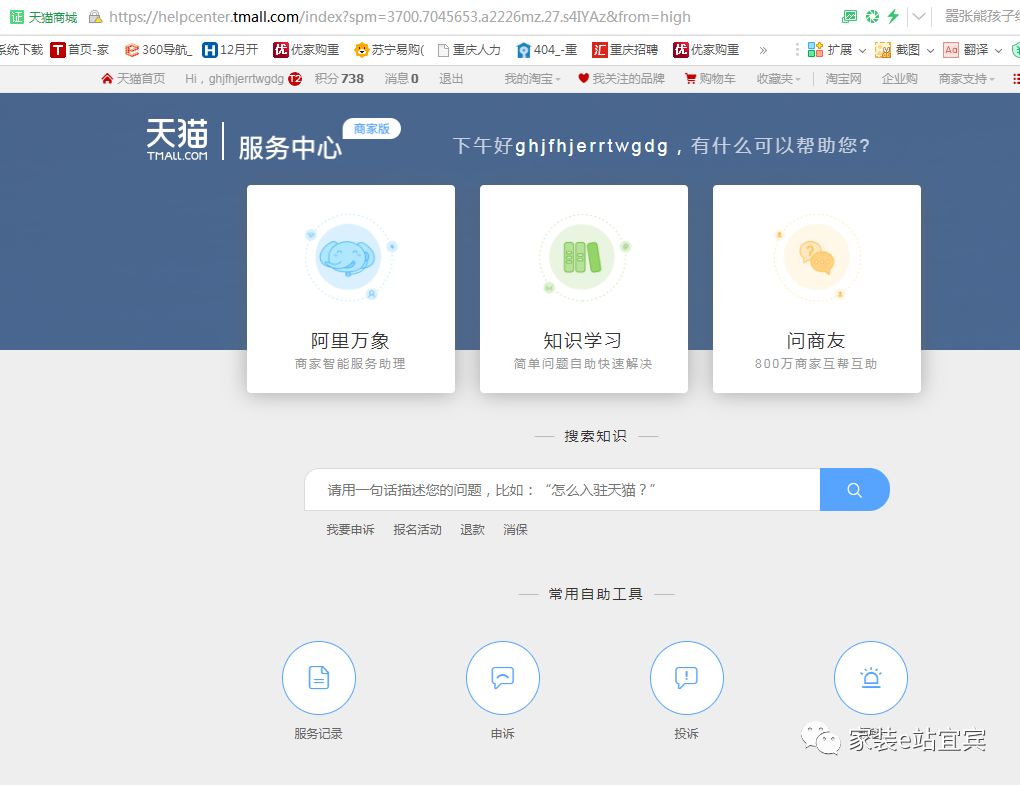Open the 404_重 bookmark
1020x785 pixels.
point(546,49)
